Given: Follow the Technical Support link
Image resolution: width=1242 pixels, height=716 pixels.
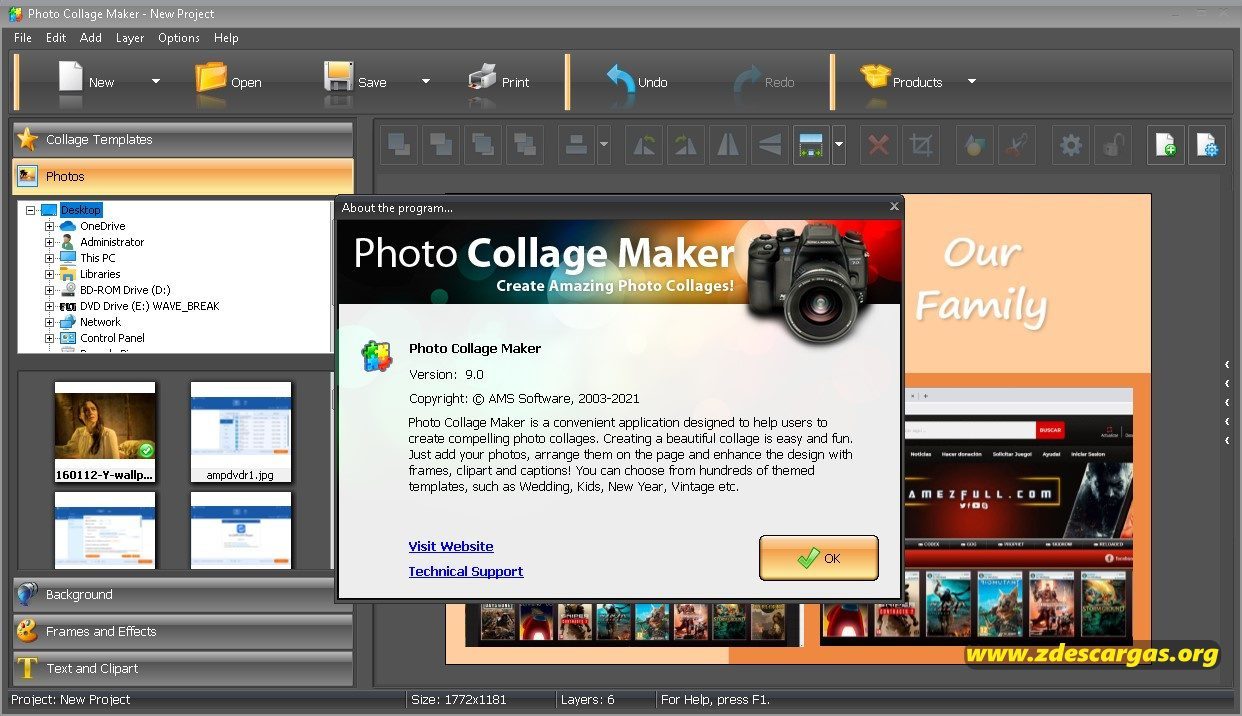Looking at the screenshot, I should point(466,571).
